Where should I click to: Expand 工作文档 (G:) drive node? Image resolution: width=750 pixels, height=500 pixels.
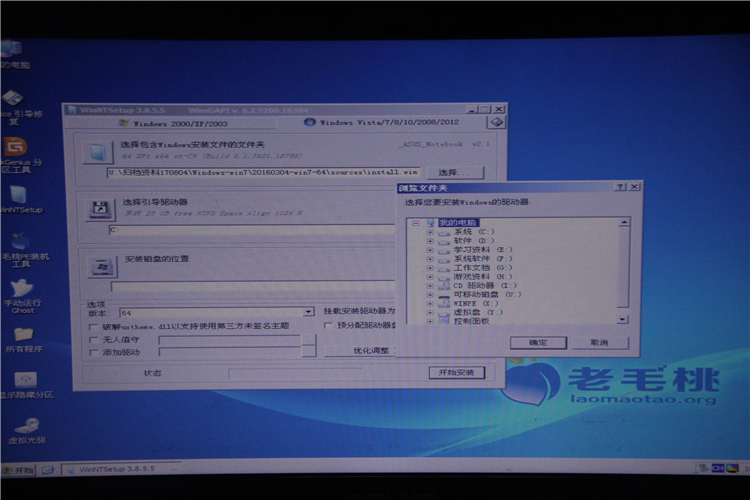click(x=430, y=268)
